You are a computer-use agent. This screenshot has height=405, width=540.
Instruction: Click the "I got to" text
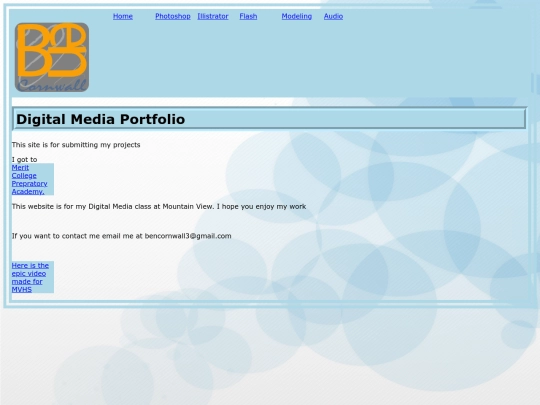(x=24, y=159)
